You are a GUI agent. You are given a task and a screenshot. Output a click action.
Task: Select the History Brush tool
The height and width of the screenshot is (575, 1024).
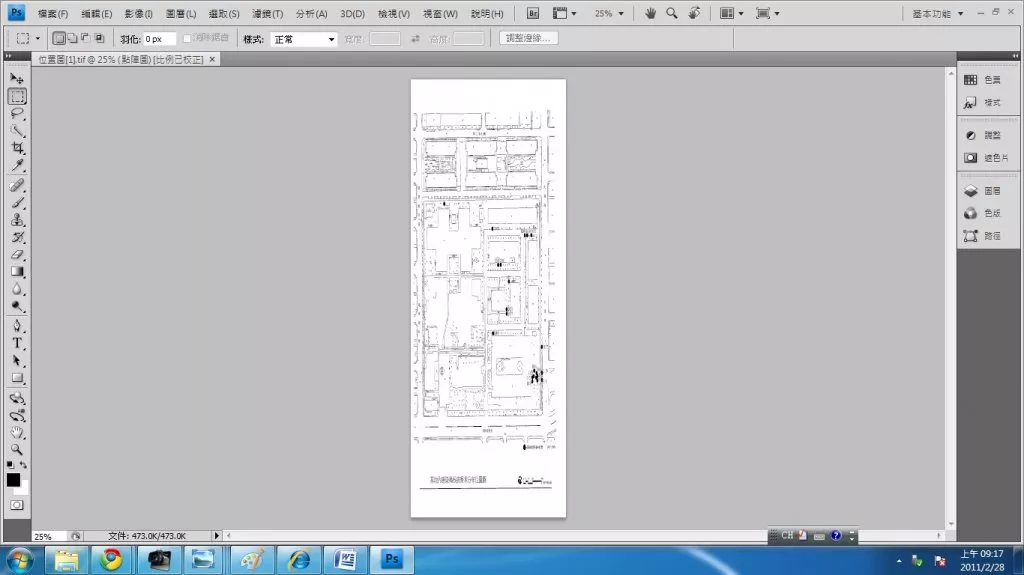[17, 237]
